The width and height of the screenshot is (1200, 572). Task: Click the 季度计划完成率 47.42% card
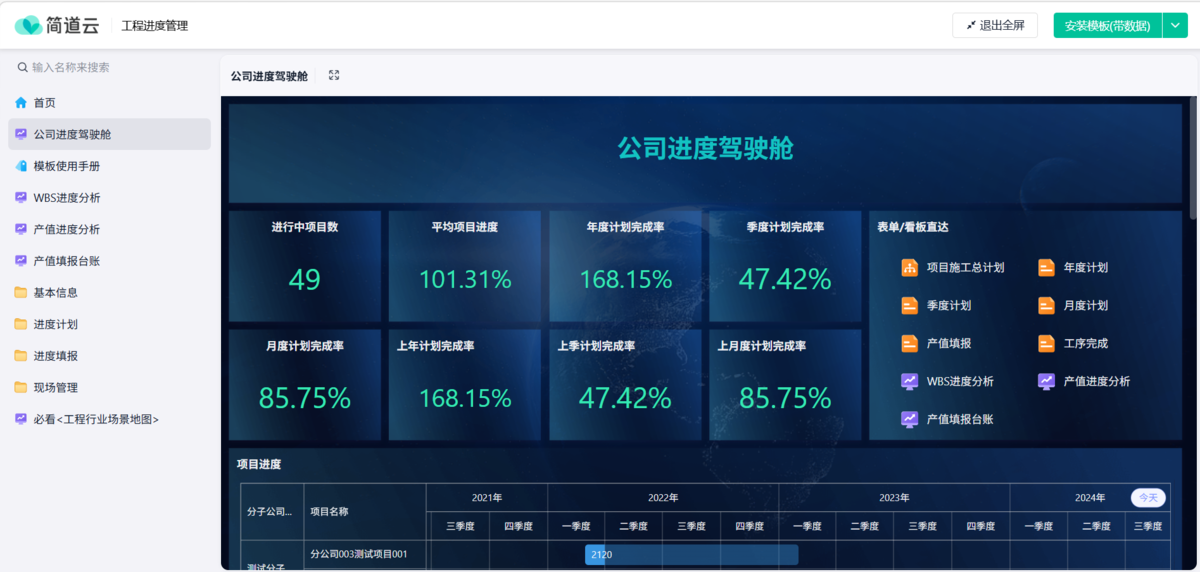(x=785, y=266)
